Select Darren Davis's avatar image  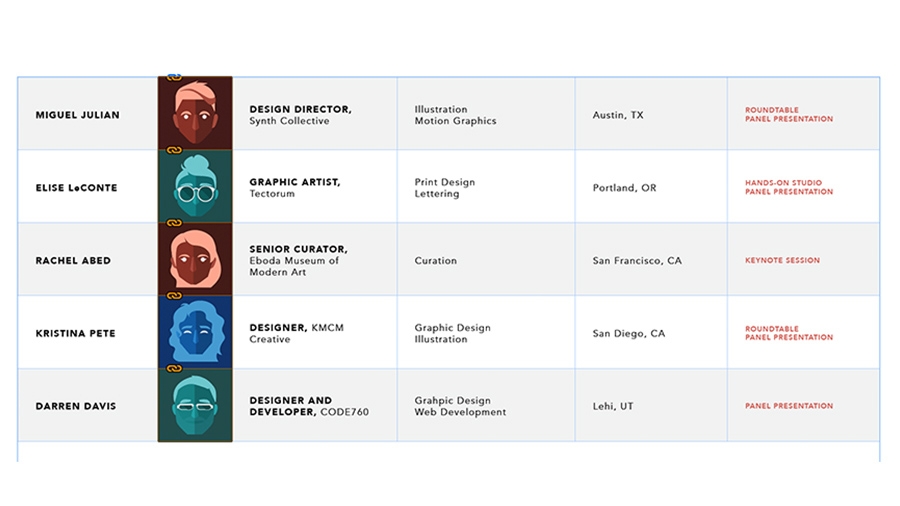click(x=195, y=406)
